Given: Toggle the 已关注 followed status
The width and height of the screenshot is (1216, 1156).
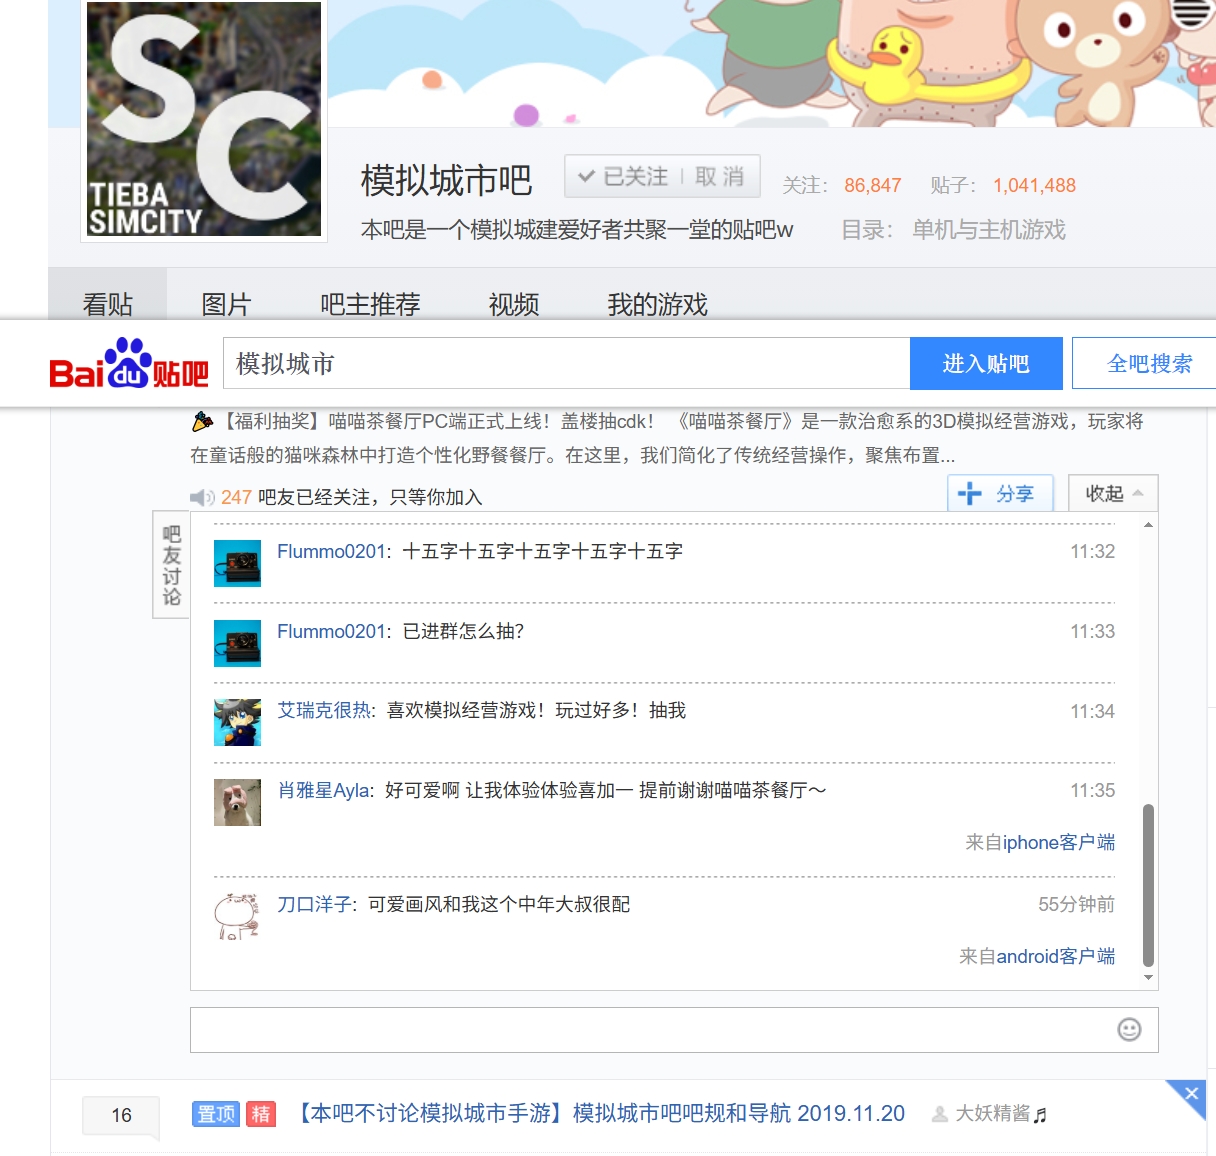Looking at the screenshot, I should point(623,177).
